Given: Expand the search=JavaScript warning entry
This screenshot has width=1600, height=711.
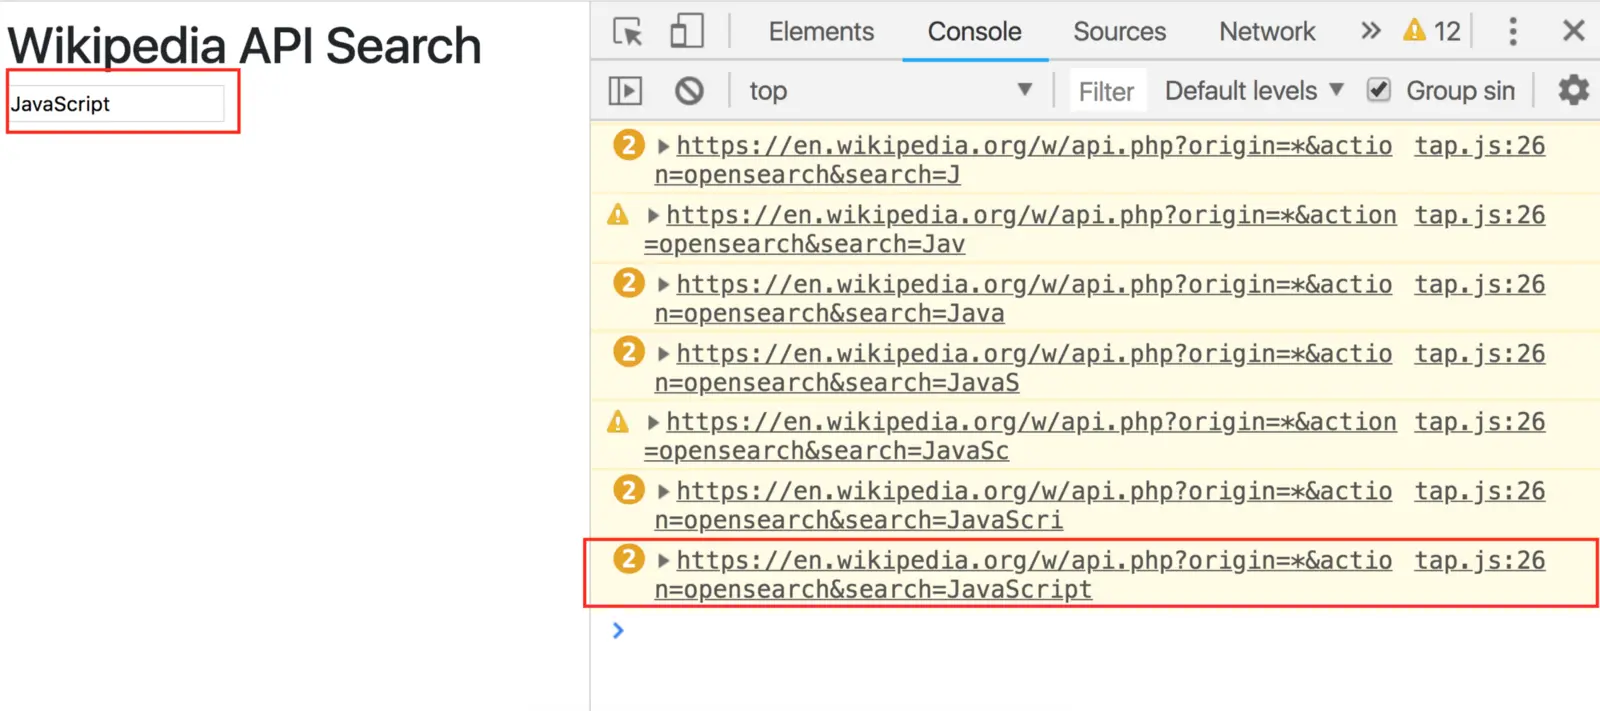Looking at the screenshot, I should coord(663,561).
